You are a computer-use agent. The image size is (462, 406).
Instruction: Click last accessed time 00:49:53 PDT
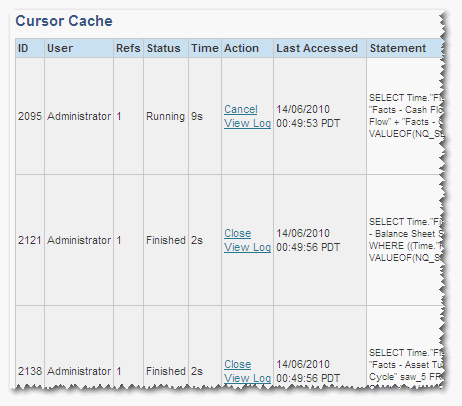pos(308,123)
